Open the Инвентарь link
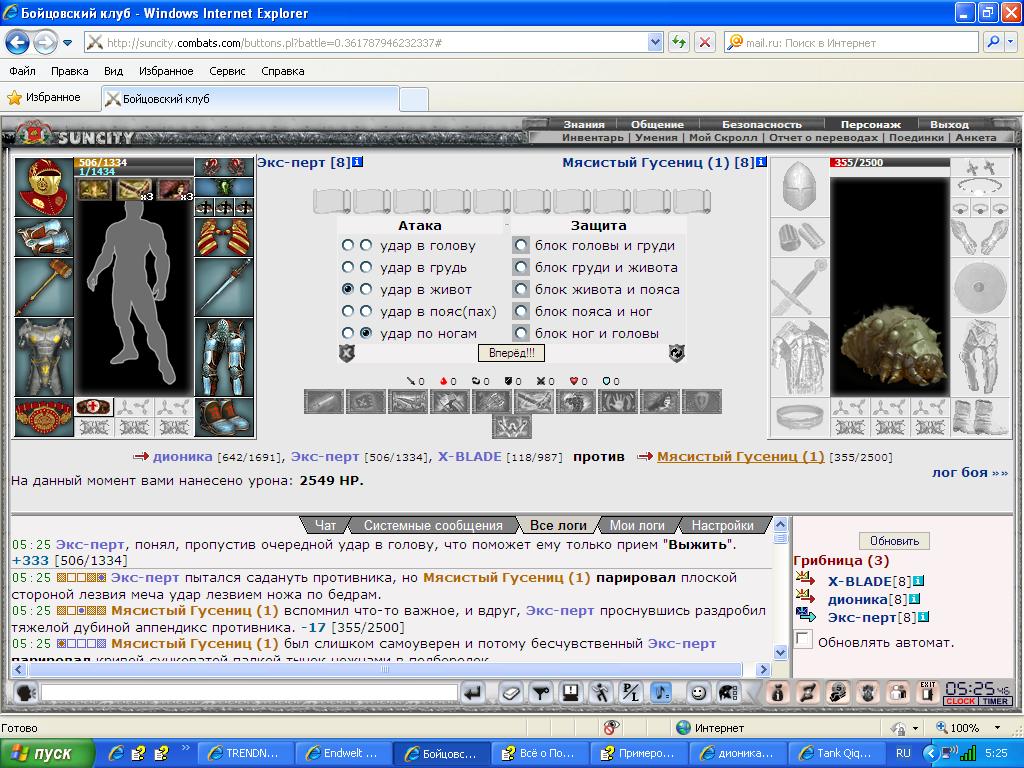This screenshot has height=768, width=1024. coord(593,138)
